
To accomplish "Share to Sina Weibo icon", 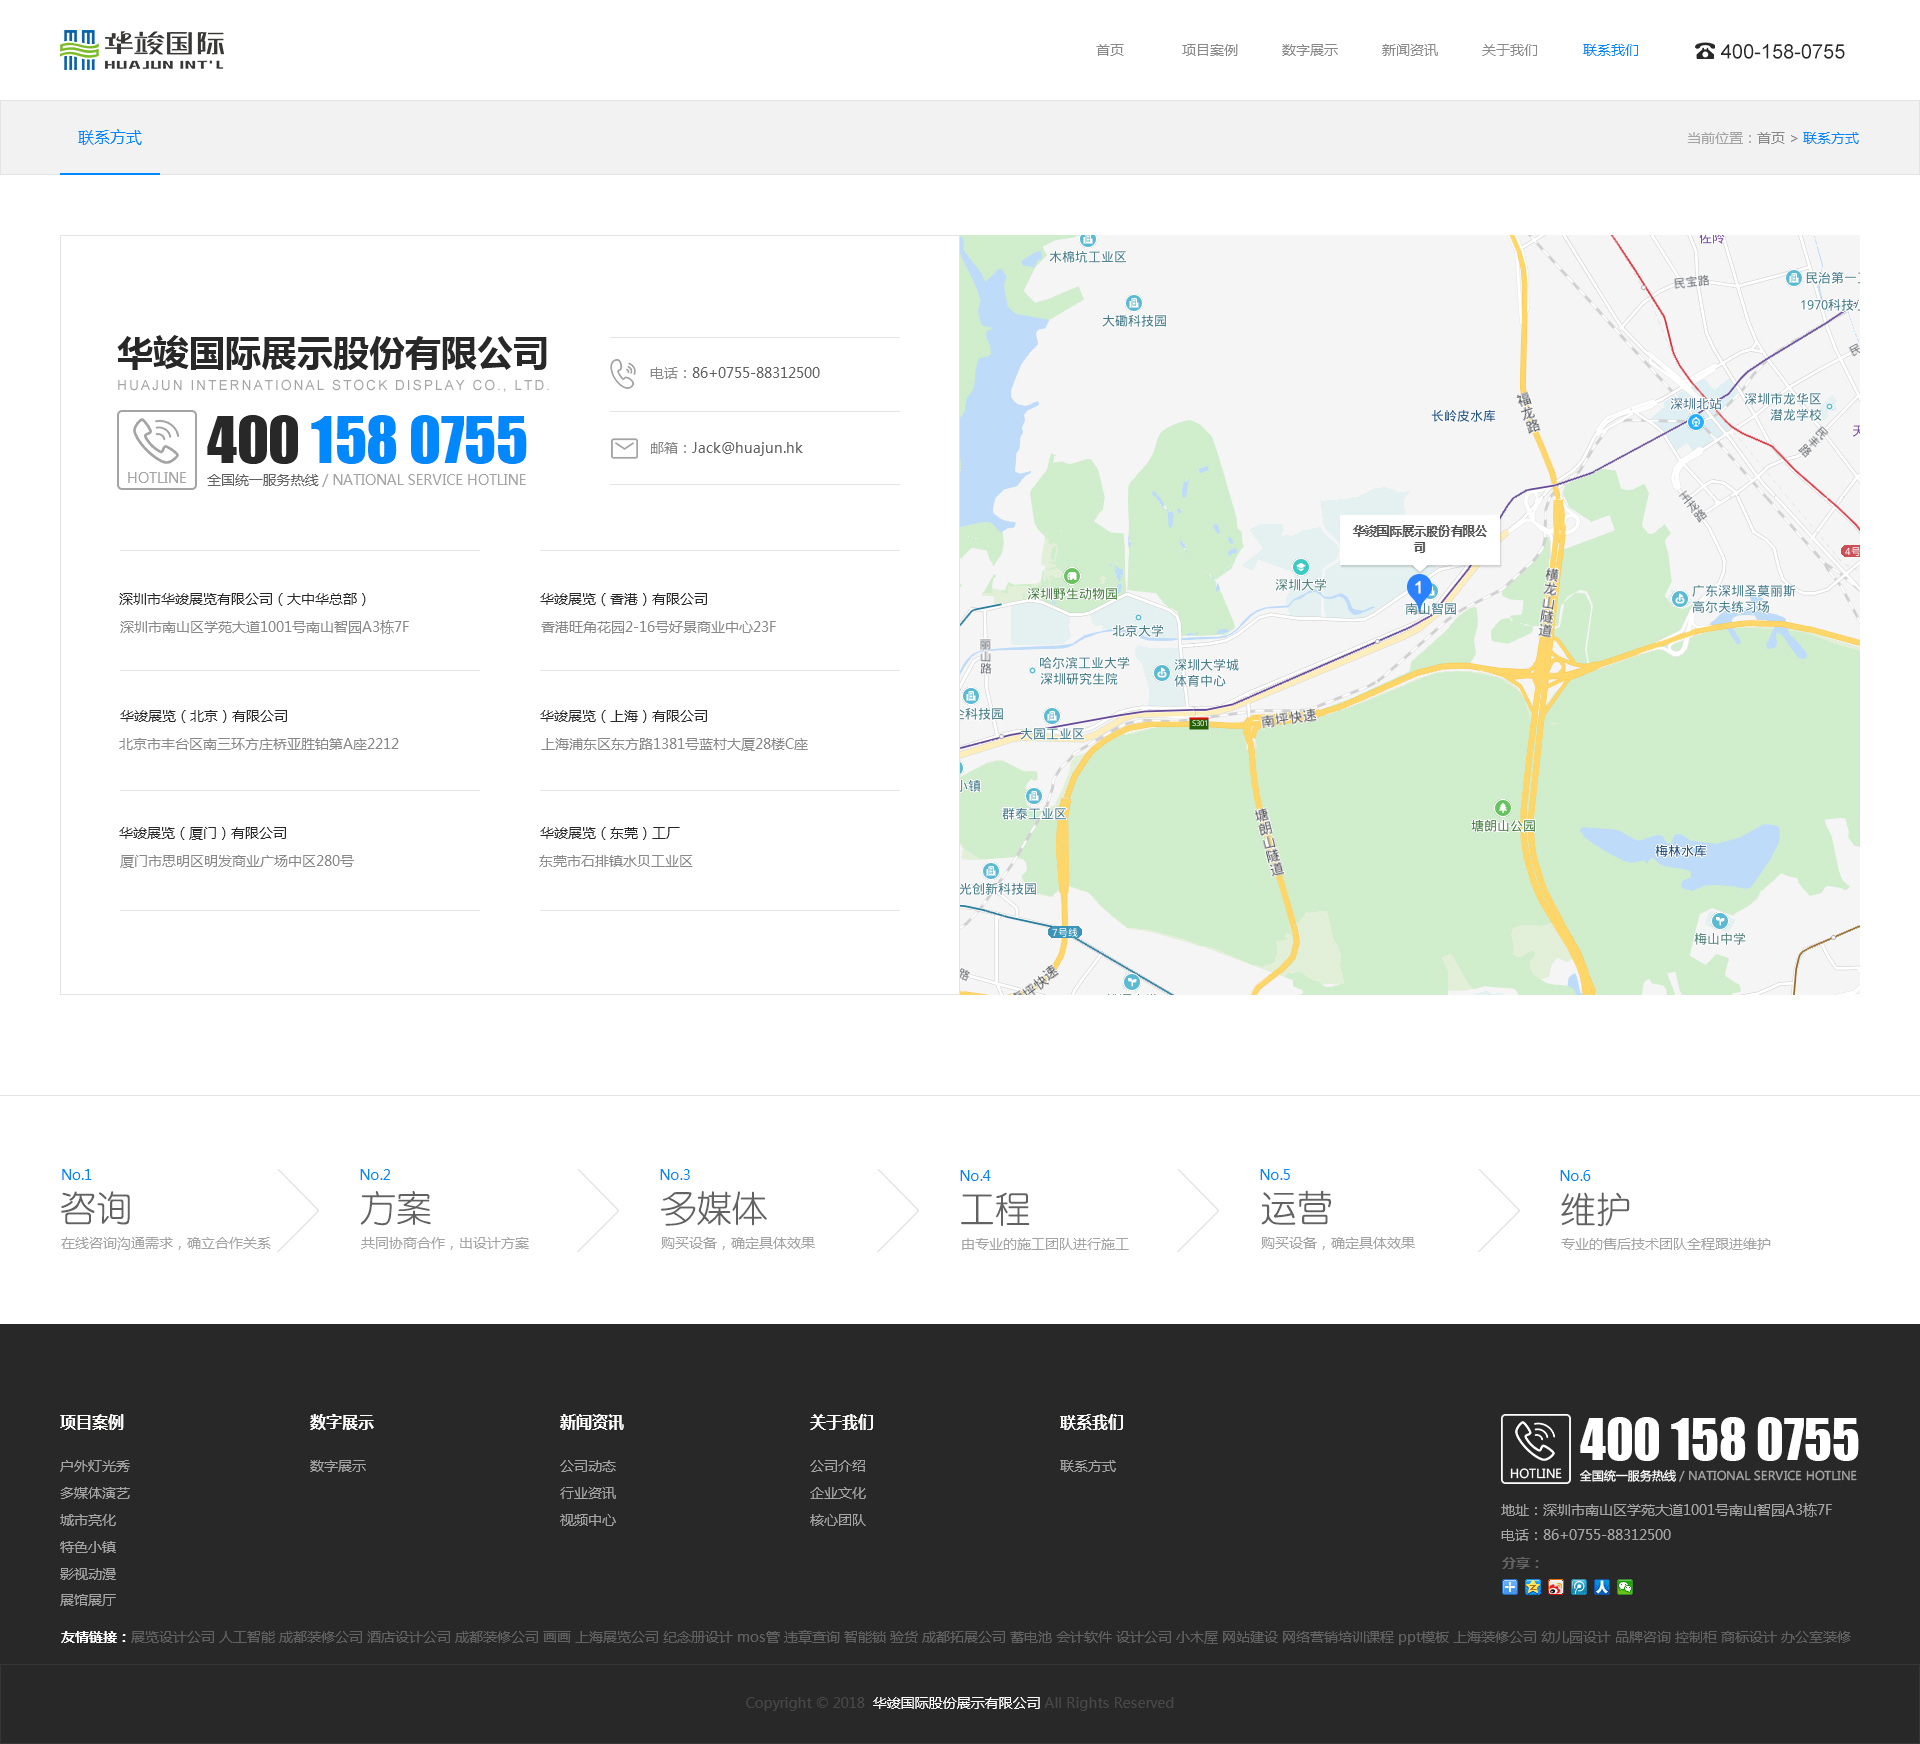I will (x=1556, y=1587).
